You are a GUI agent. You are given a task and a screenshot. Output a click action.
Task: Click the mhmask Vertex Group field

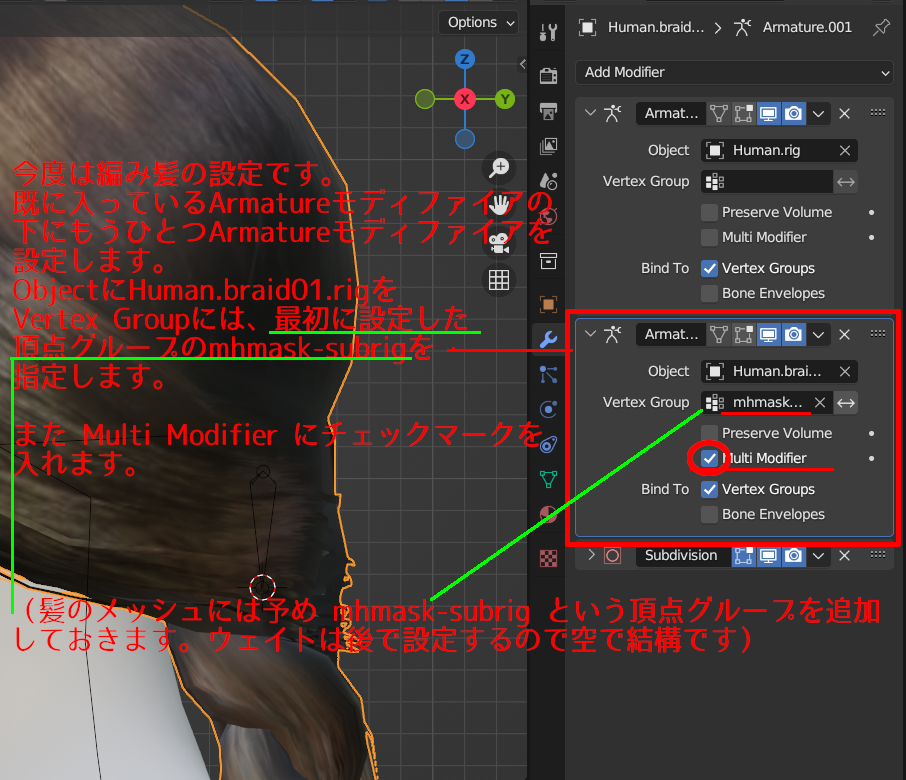pos(770,402)
